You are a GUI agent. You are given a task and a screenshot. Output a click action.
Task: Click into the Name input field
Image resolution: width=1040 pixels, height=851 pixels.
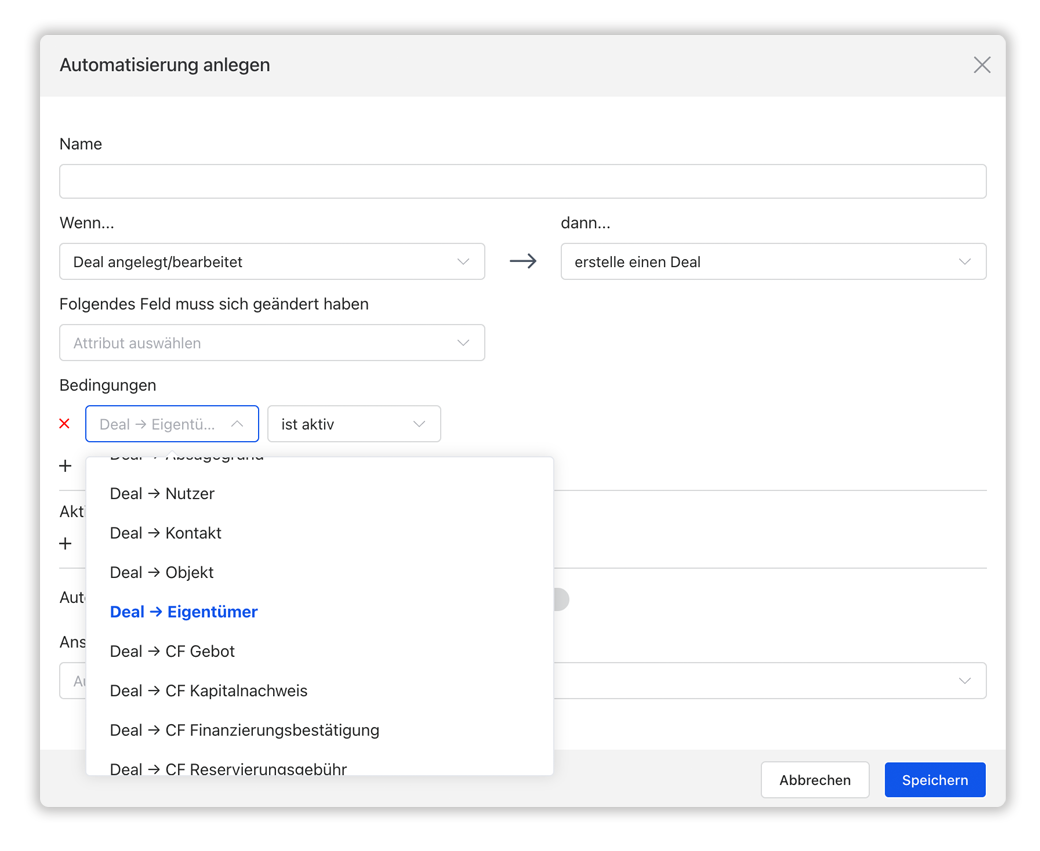pyautogui.click(x=522, y=182)
